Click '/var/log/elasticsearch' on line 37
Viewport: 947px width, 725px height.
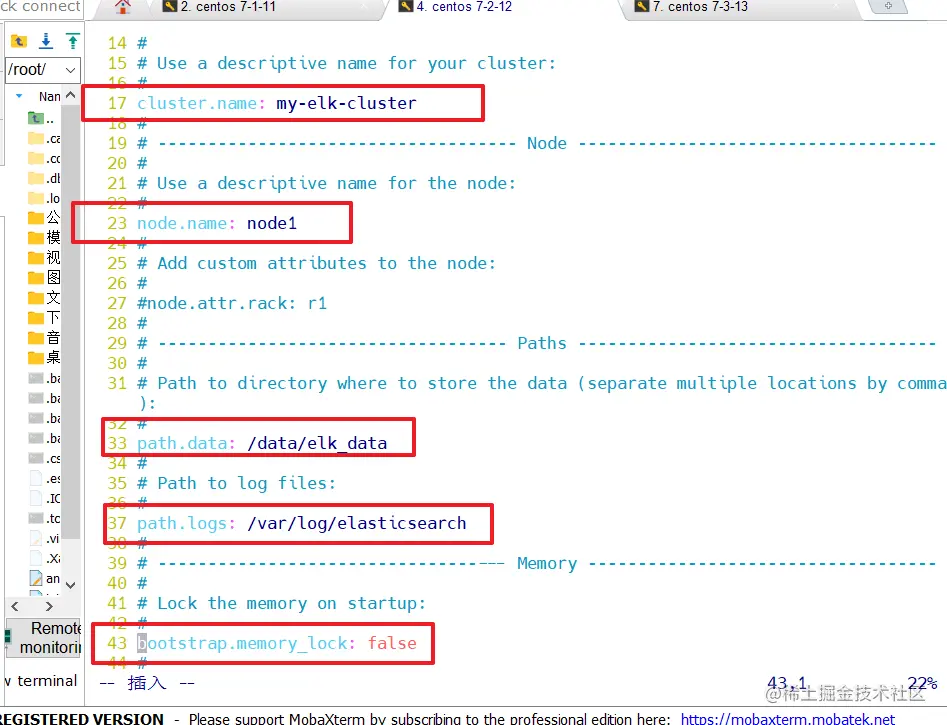356,523
